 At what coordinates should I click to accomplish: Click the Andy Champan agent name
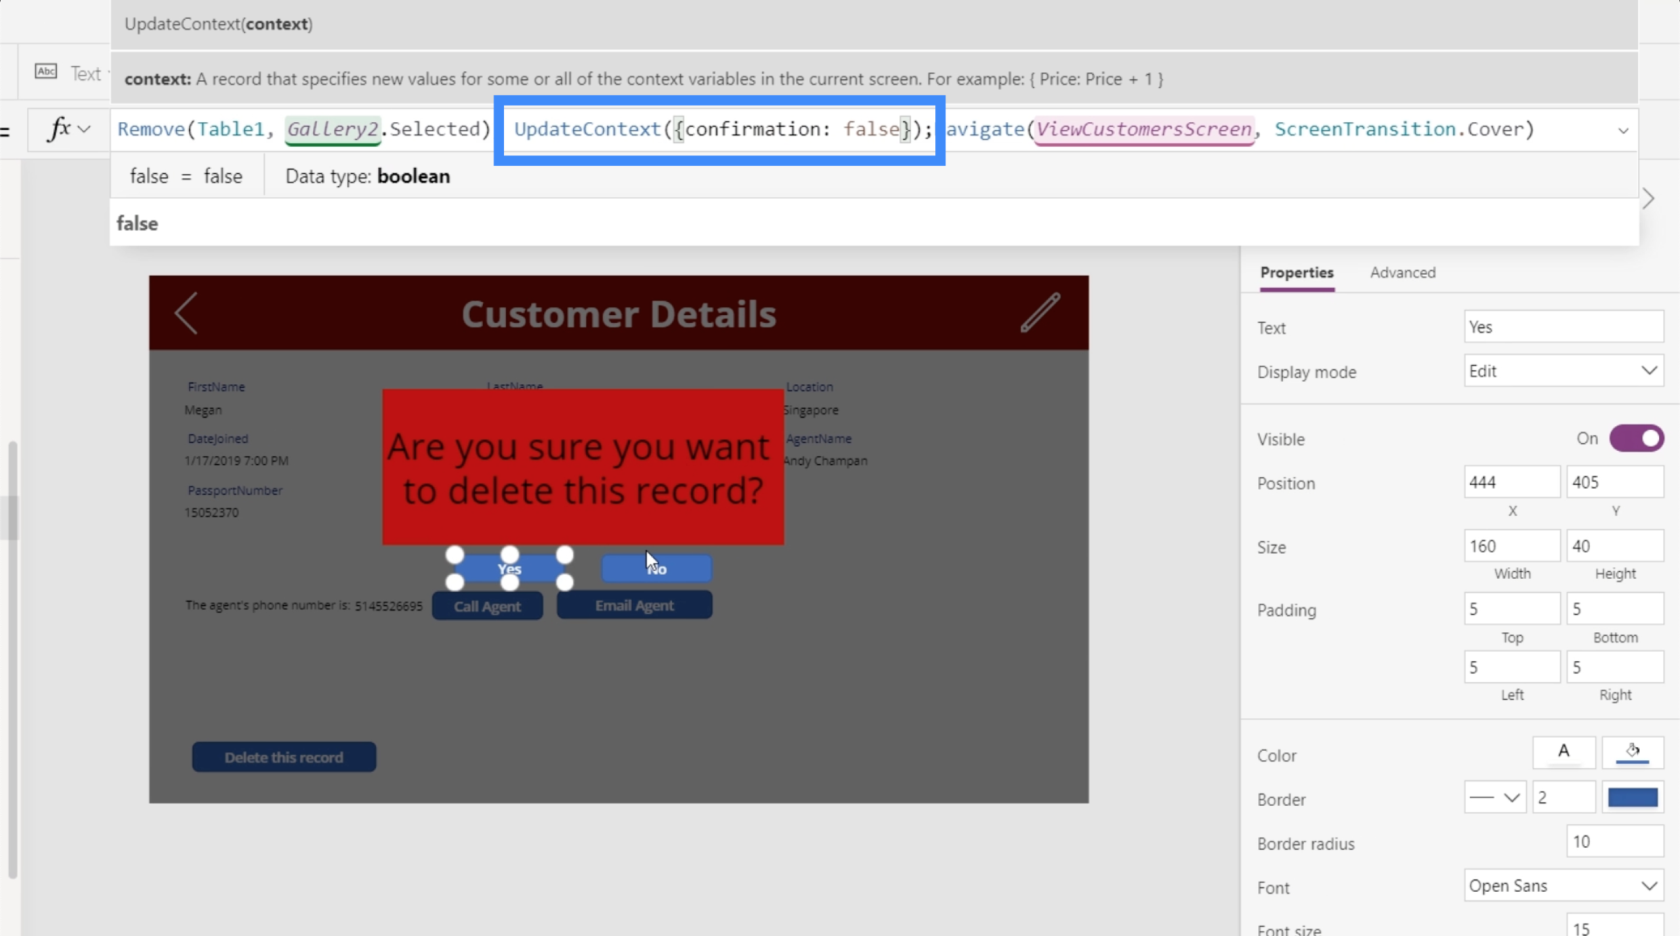[825, 461]
